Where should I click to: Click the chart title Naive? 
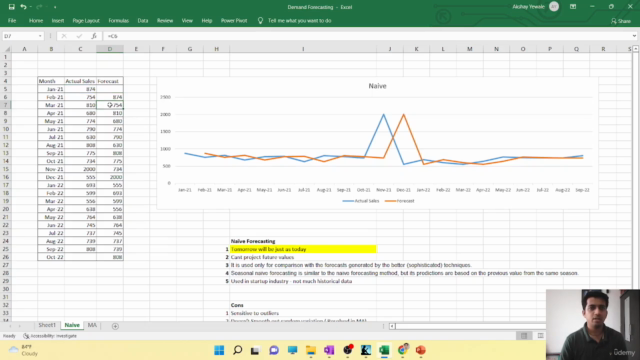(x=377, y=86)
